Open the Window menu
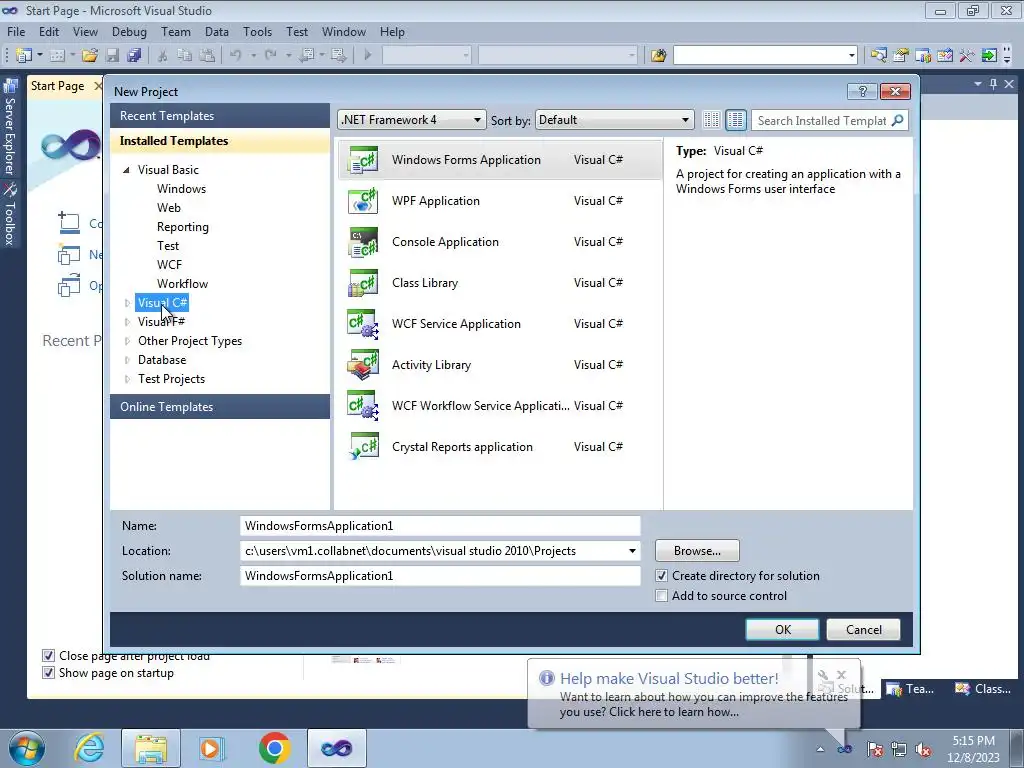The width and height of the screenshot is (1024, 768). [344, 31]
